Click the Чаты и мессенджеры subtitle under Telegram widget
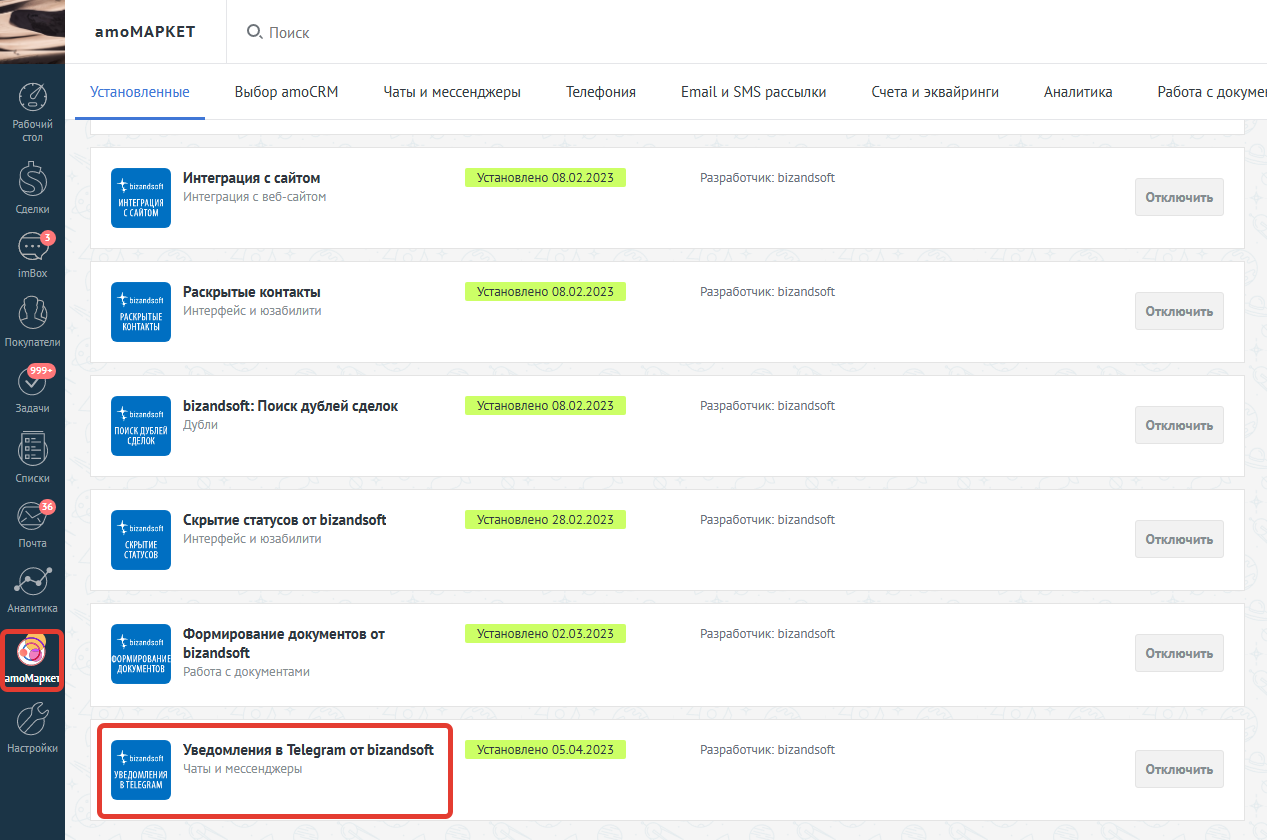 [242, 769]
